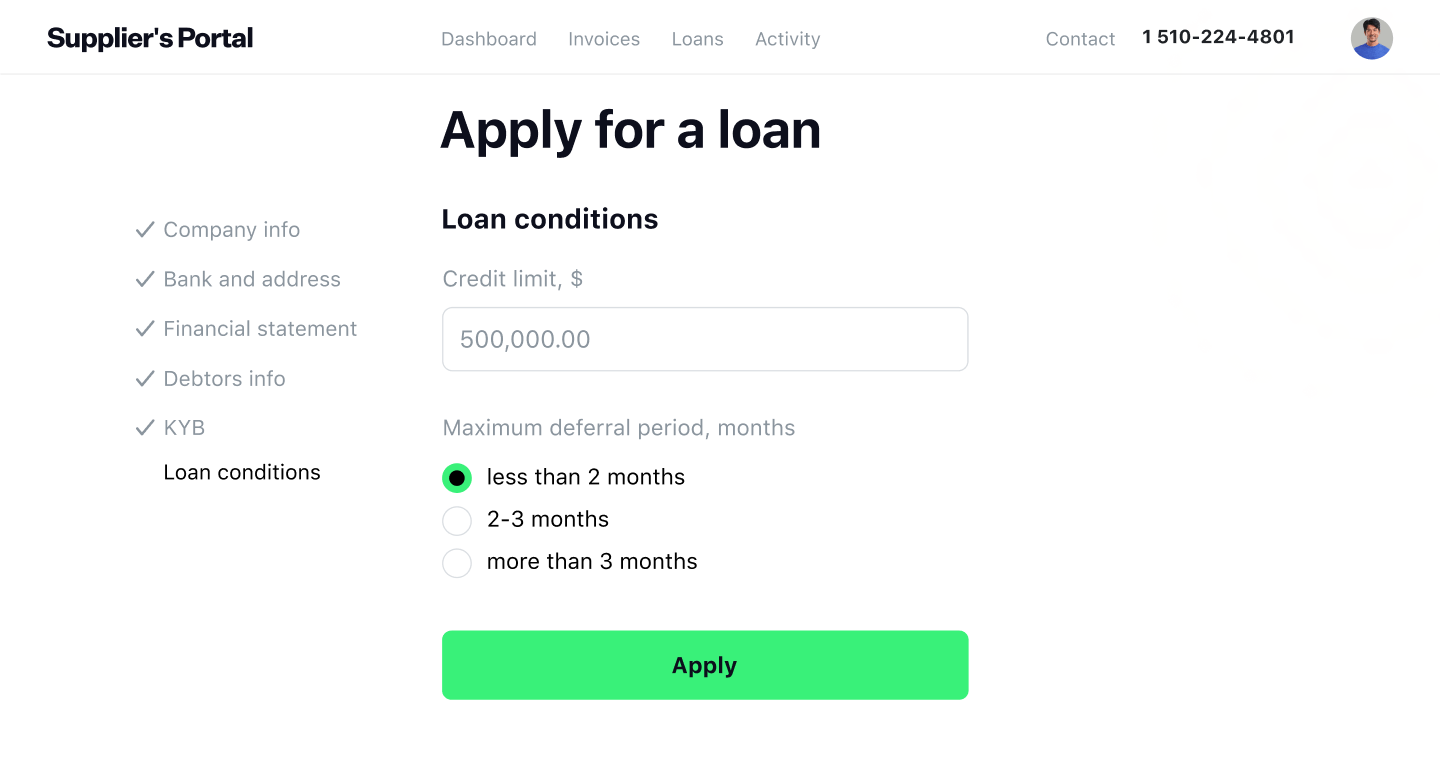The width and height of the screenshot is (1440, 774).
Task: Click the Credit limit input field
Action: 705,339
